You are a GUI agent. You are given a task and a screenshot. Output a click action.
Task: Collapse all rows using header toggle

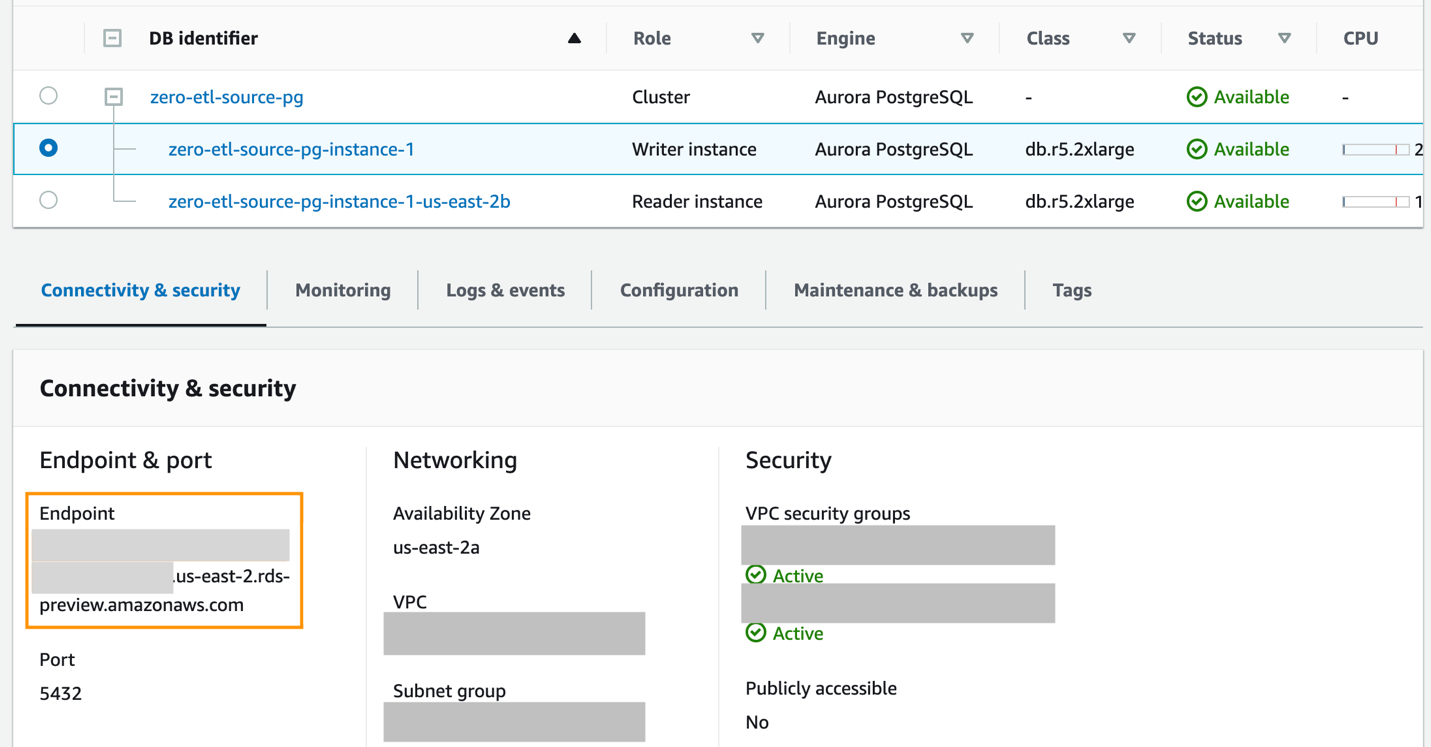[113, 39]
